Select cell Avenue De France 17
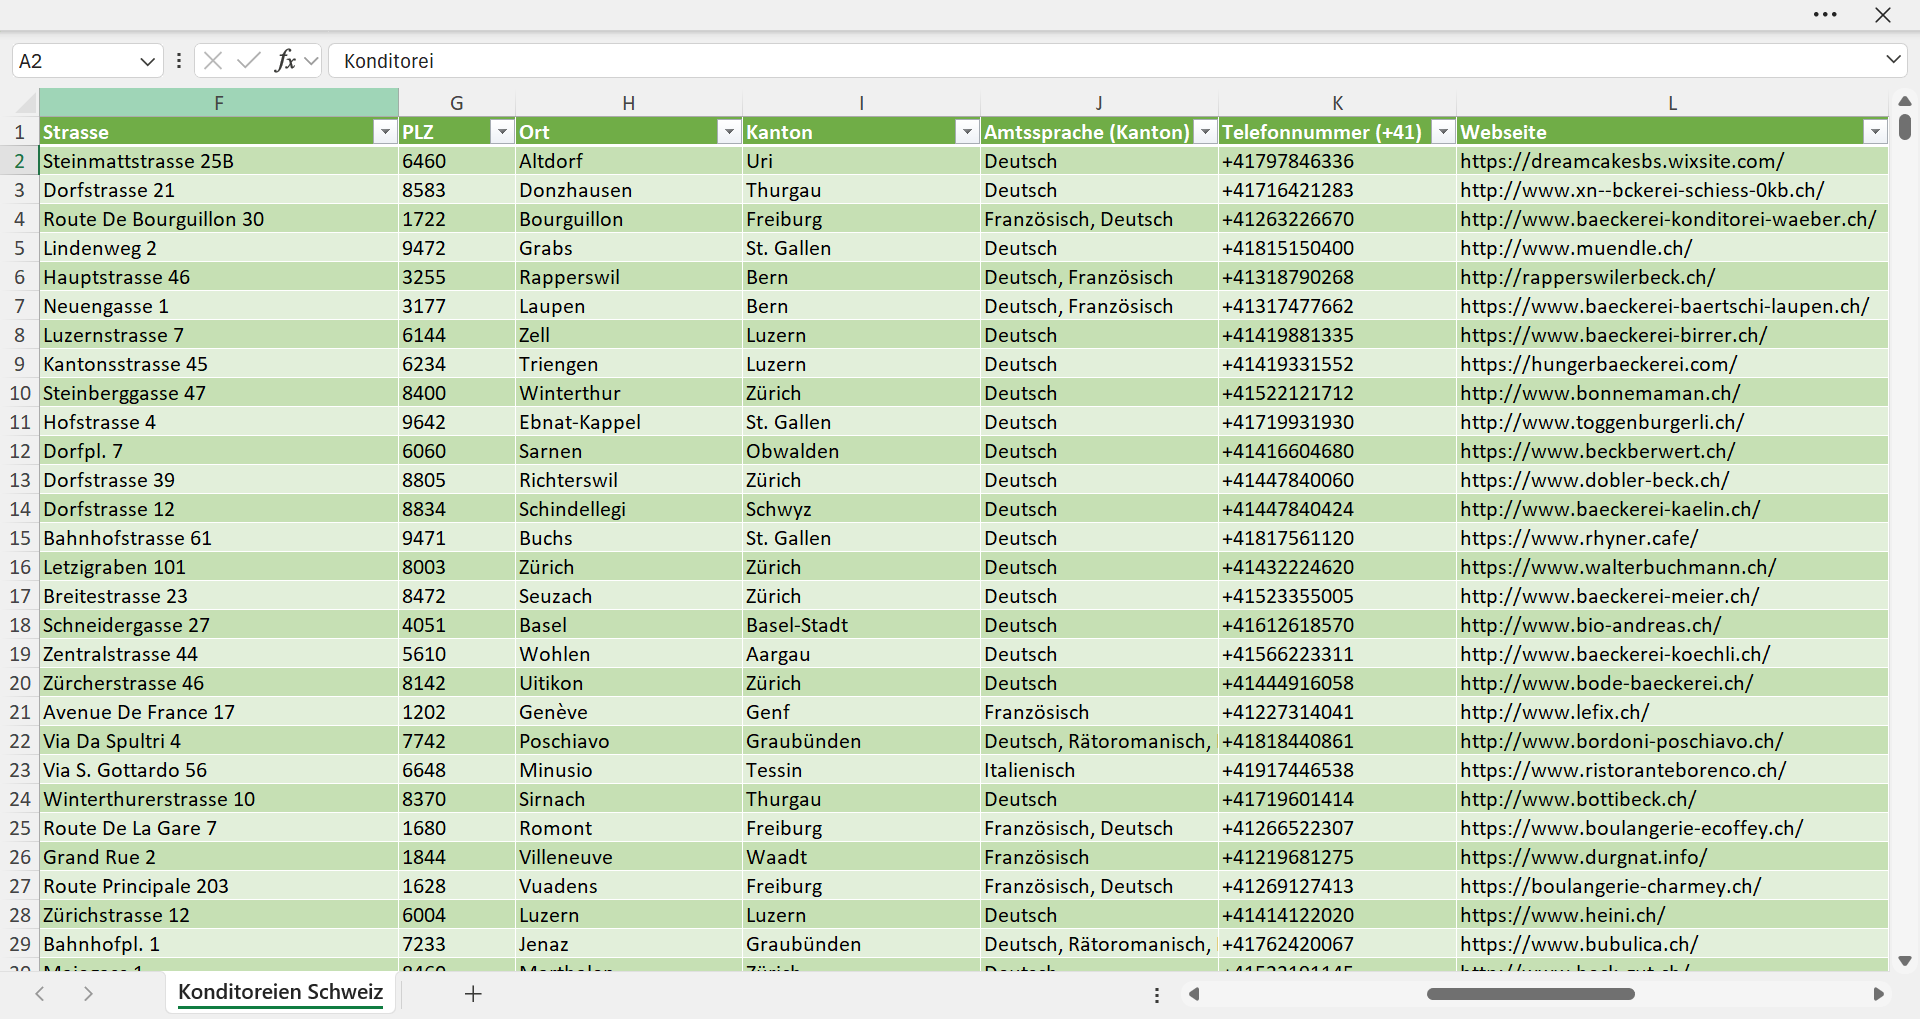Image resolution: width=1920 pixels, height=1019 pixels. tap(219, 712)
